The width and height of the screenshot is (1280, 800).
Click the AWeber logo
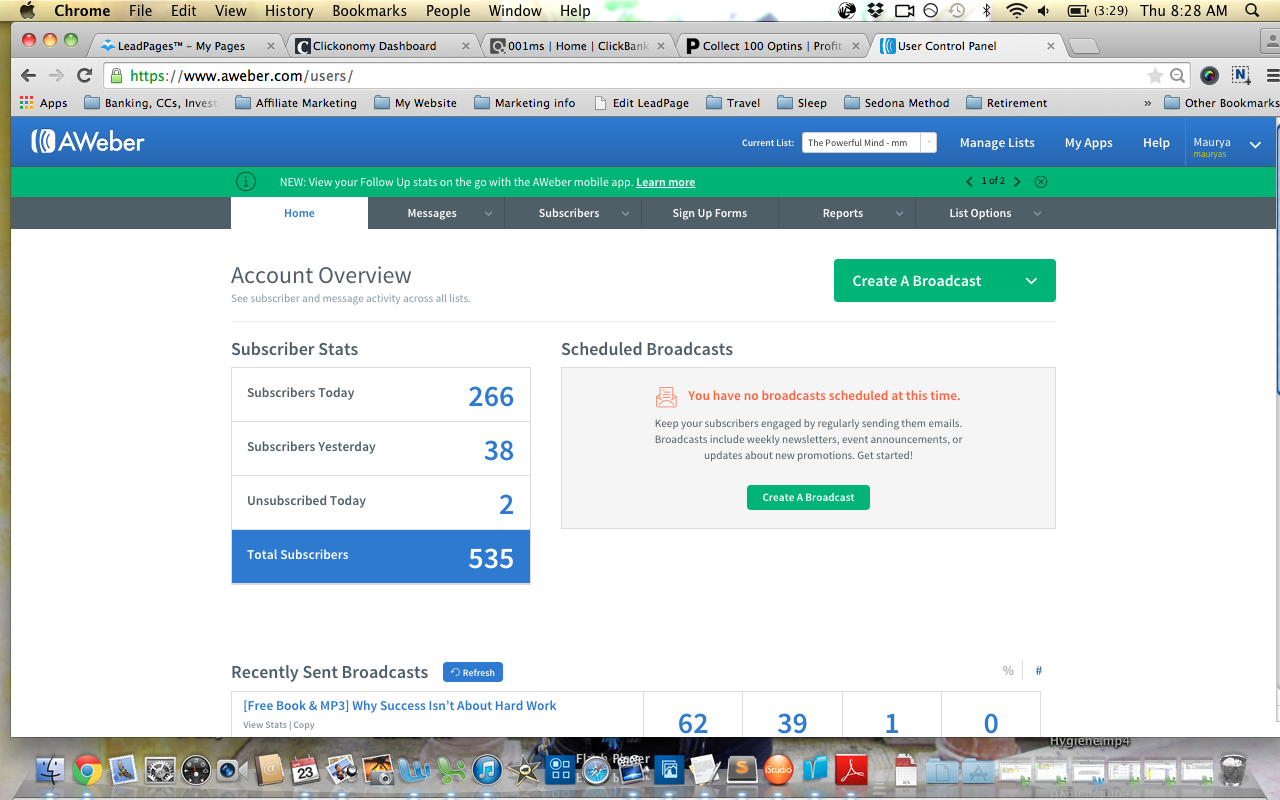pos(88,142)
